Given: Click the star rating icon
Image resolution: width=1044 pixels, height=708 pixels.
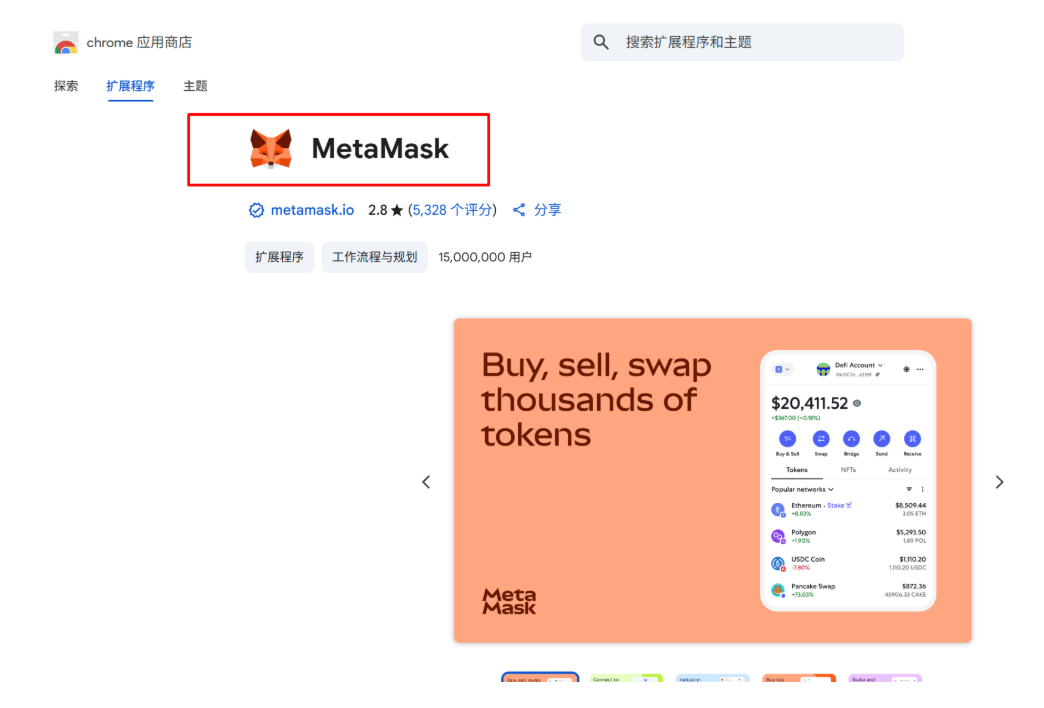Looking at the screenshot, I should [397, 210].
